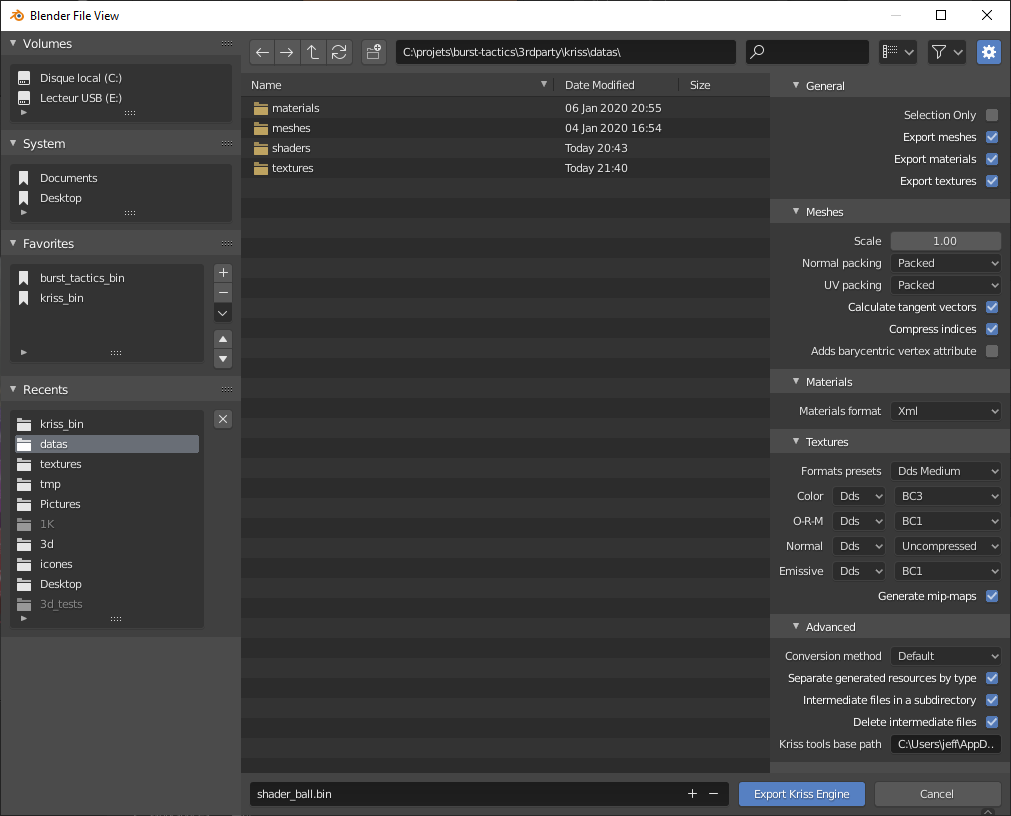Go back to previous folder arrow
This screenshot has height=816, width=1011.
pos(262,52)
